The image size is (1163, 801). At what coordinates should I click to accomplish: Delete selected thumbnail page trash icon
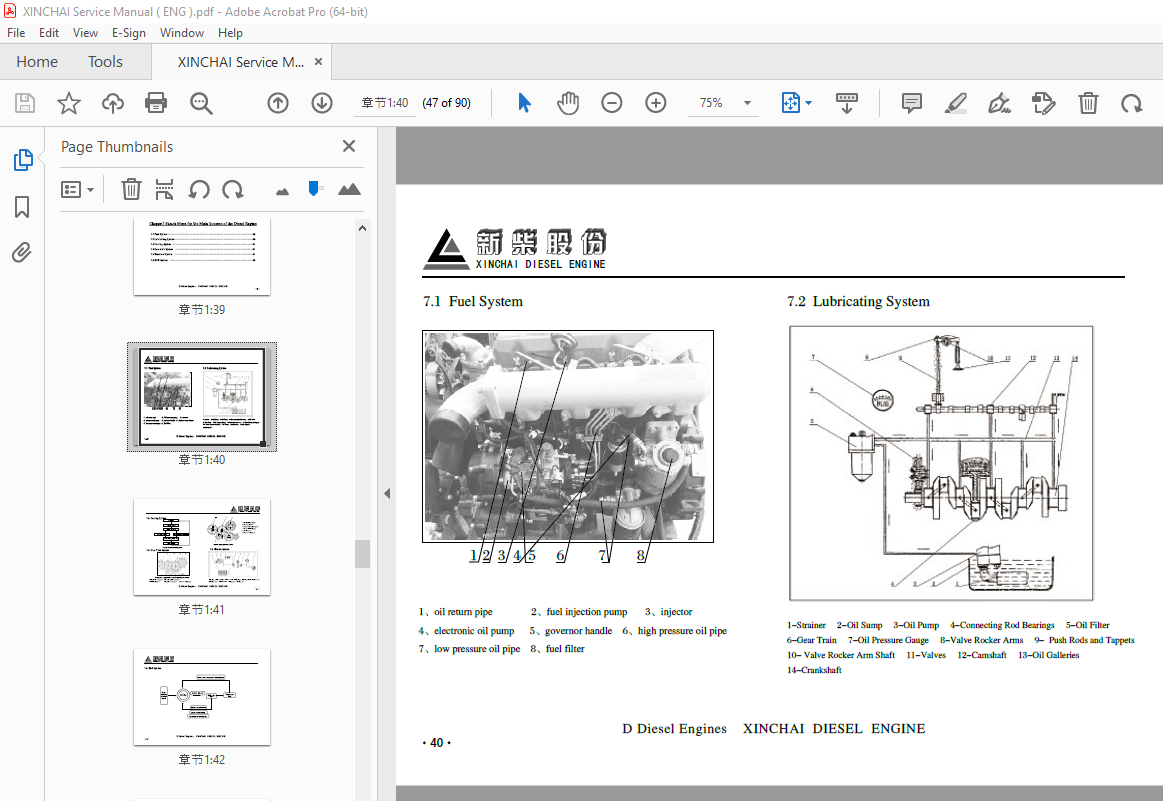131,189
